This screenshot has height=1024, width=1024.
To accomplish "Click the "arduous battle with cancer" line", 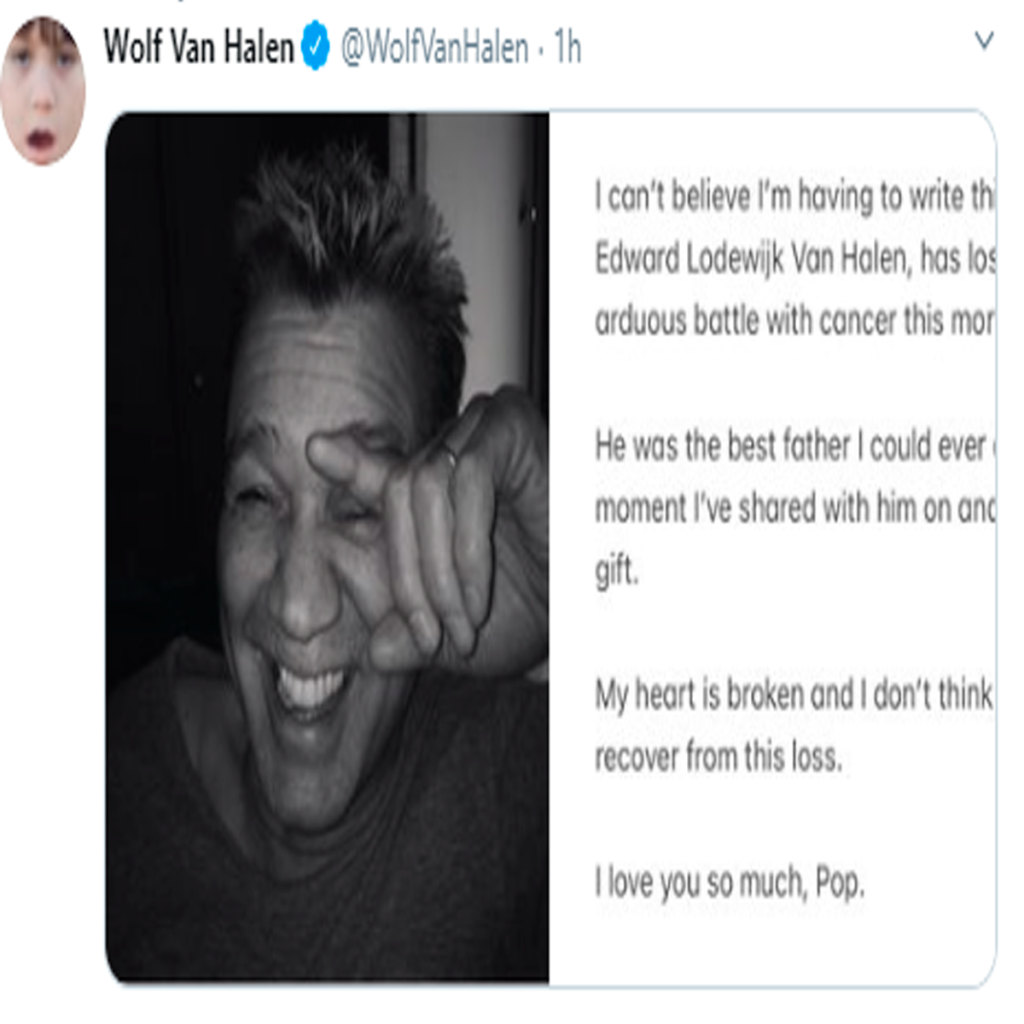I will point(794,321).
